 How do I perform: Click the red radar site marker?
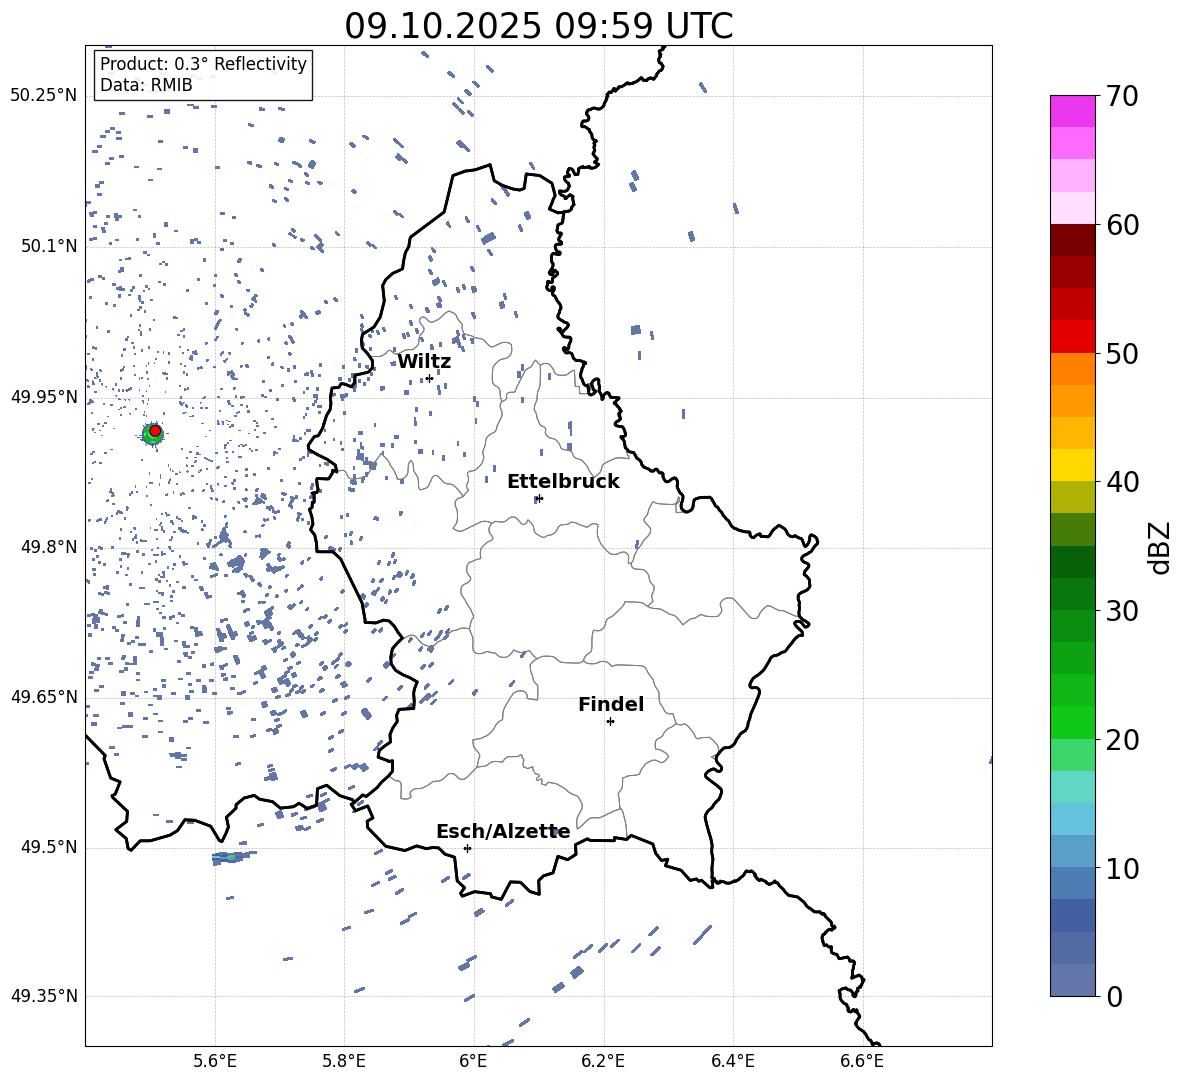point(155,431)
